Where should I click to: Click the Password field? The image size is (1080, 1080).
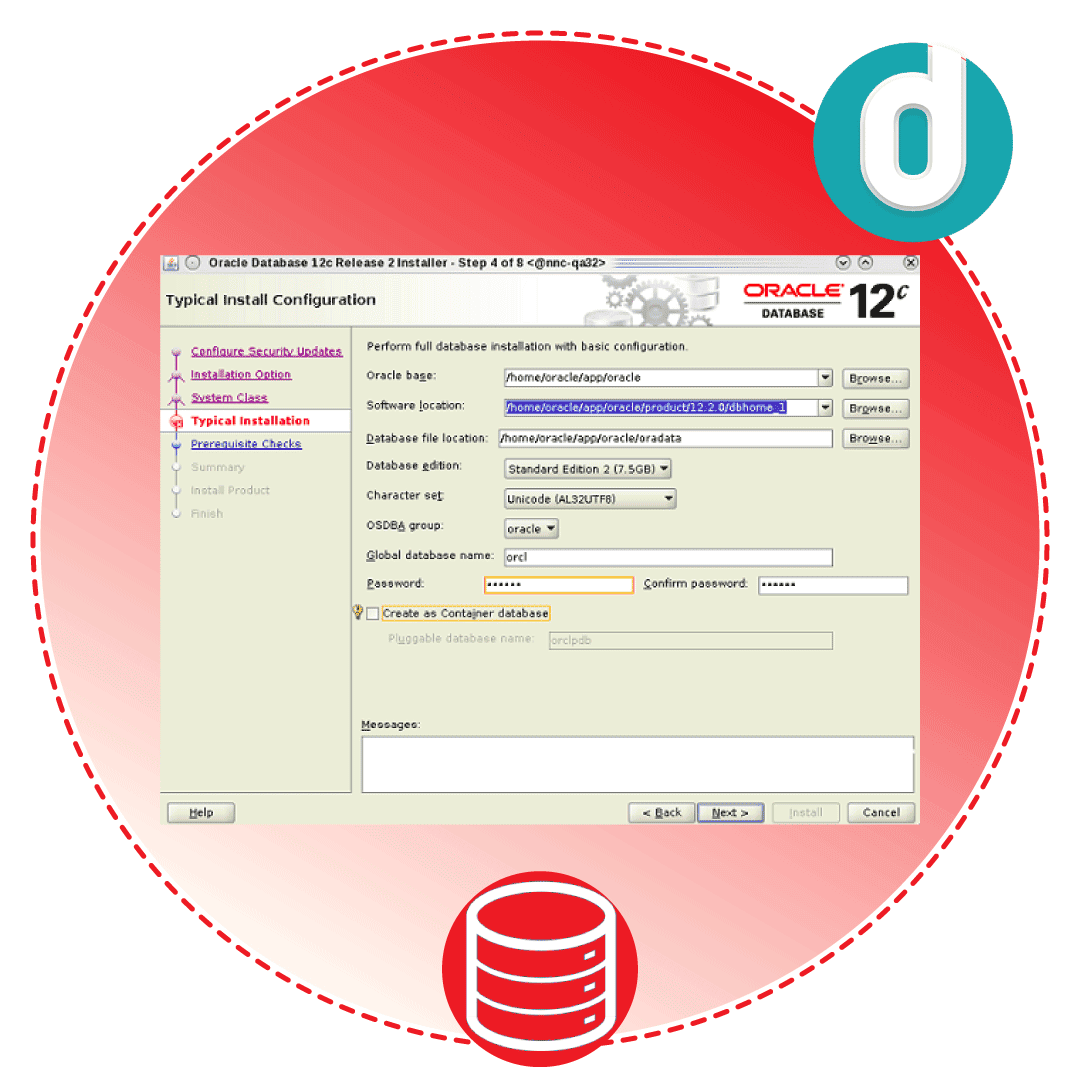(559, 585)
